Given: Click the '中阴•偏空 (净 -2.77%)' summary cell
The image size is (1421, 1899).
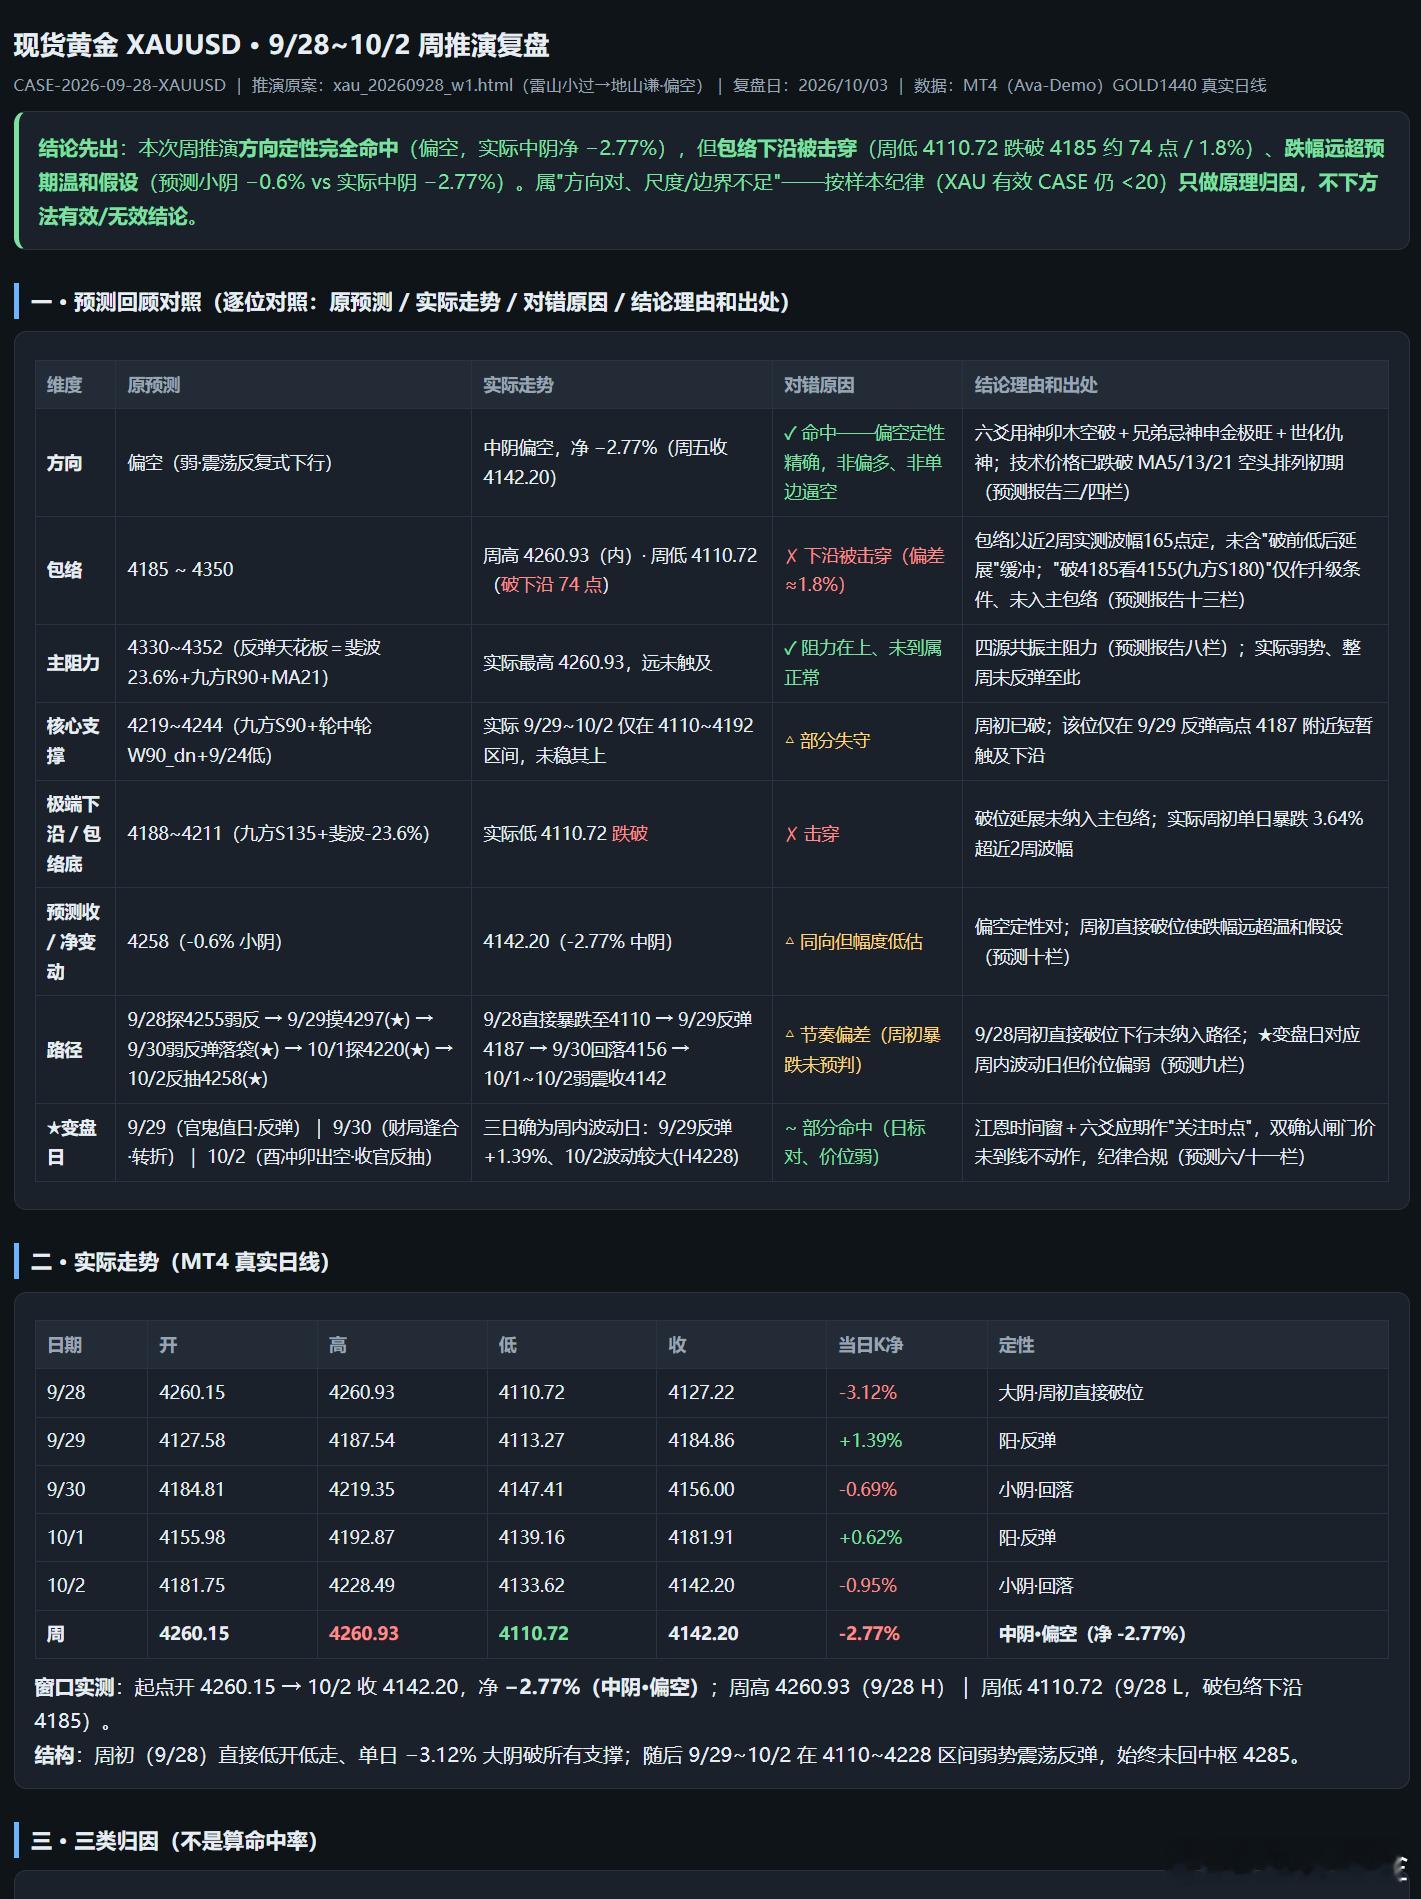Looking at the screenshot, I should [x=1092, y=1633].
